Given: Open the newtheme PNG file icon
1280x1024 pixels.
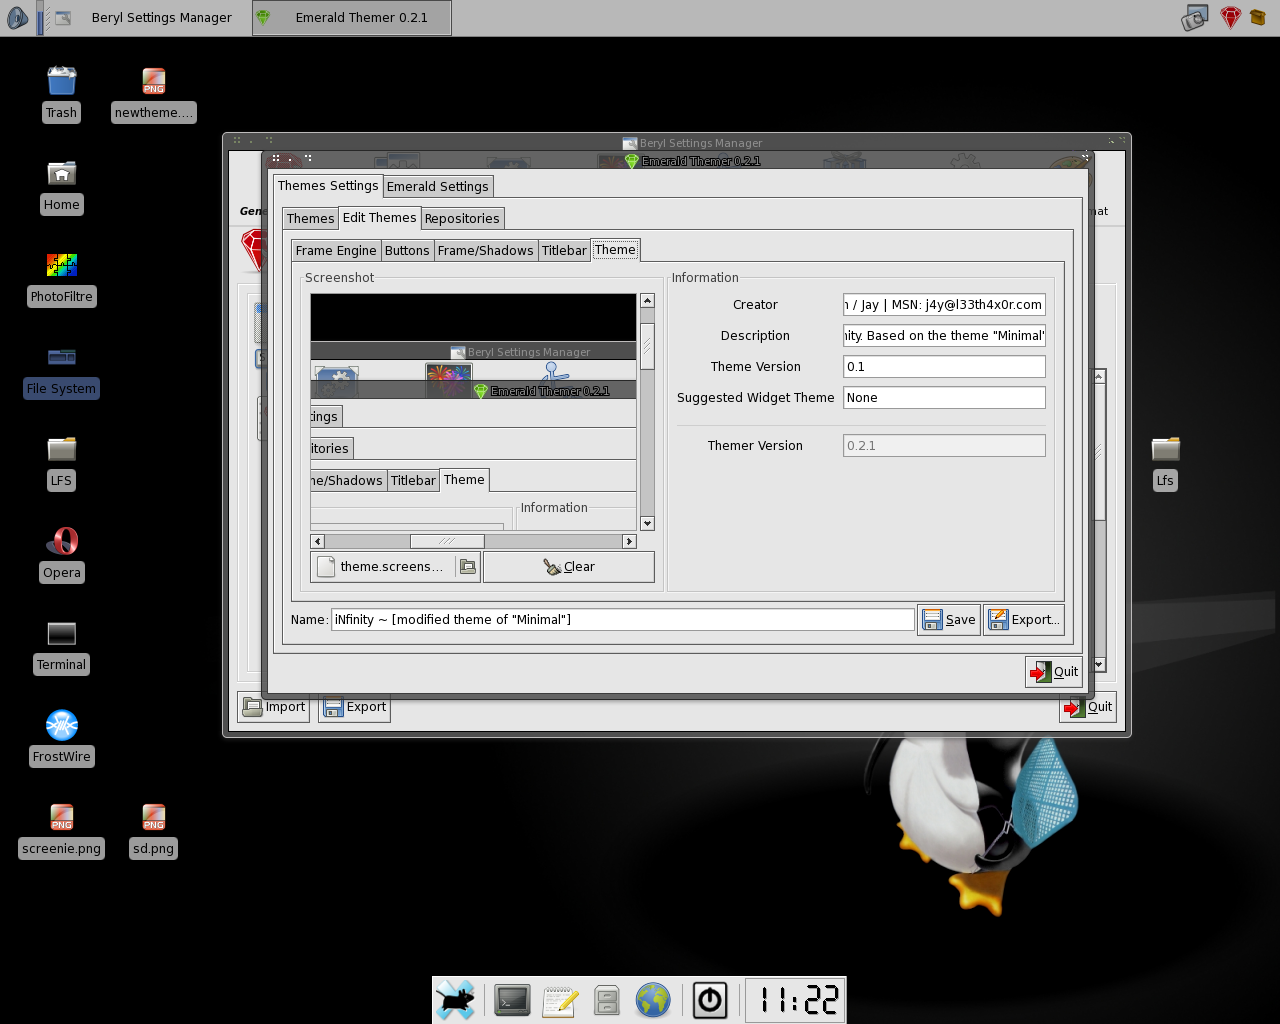Looking at the screenshot, I should tap(153, 93).
